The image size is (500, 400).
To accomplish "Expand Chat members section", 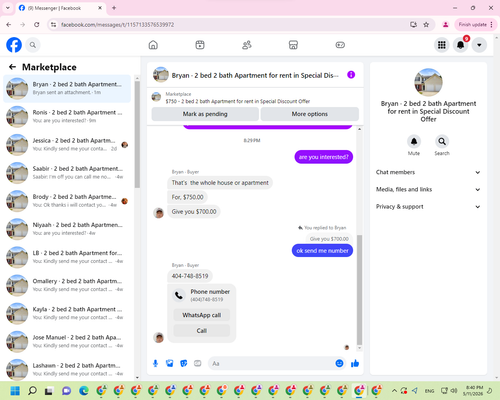I will 428,172.
